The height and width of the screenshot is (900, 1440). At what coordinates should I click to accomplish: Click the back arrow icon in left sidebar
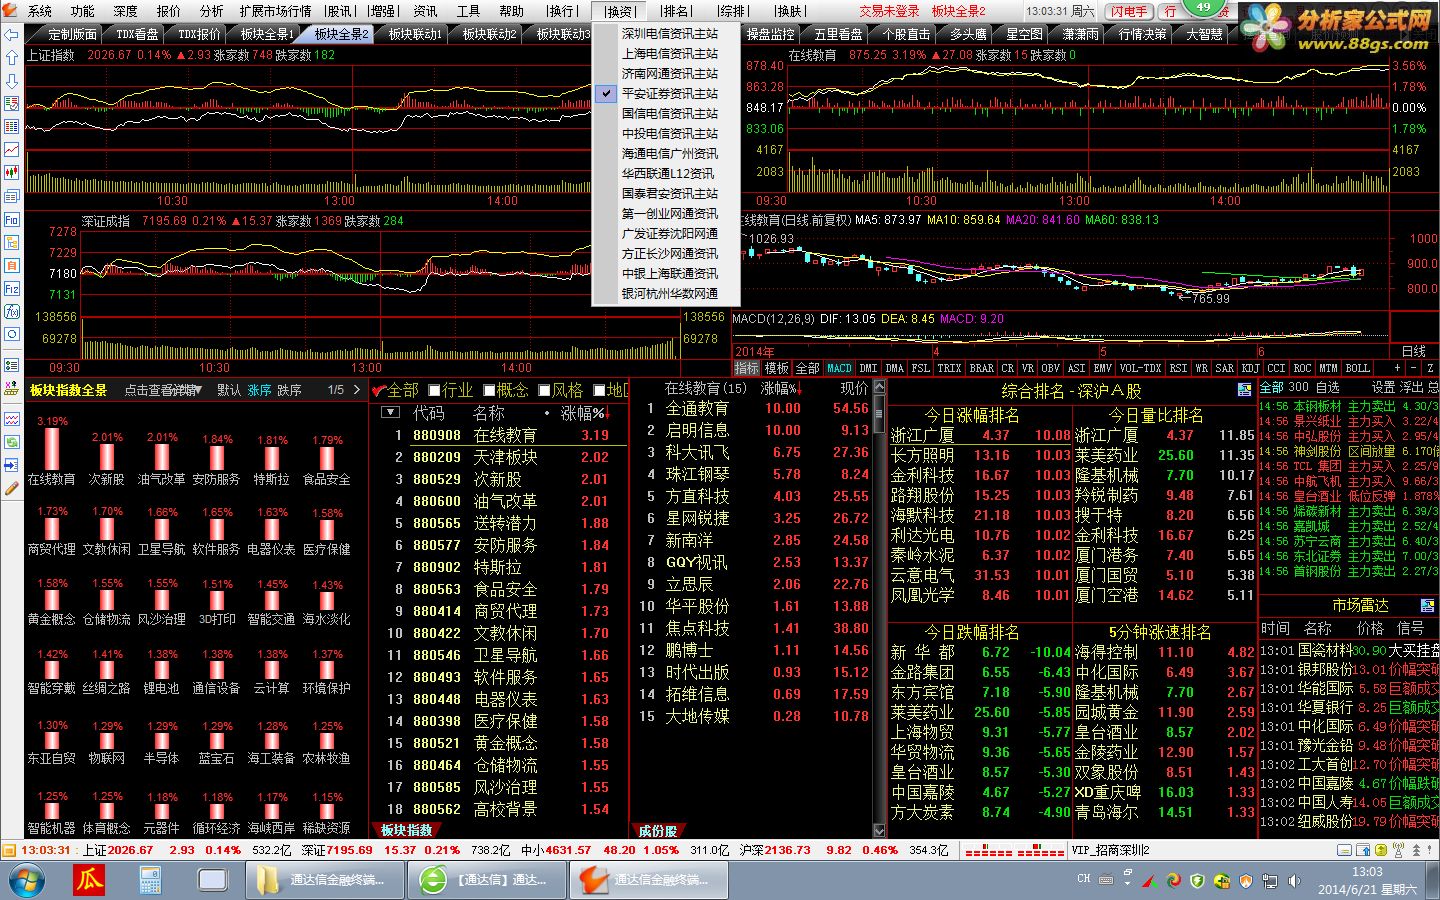pos(12,35)
